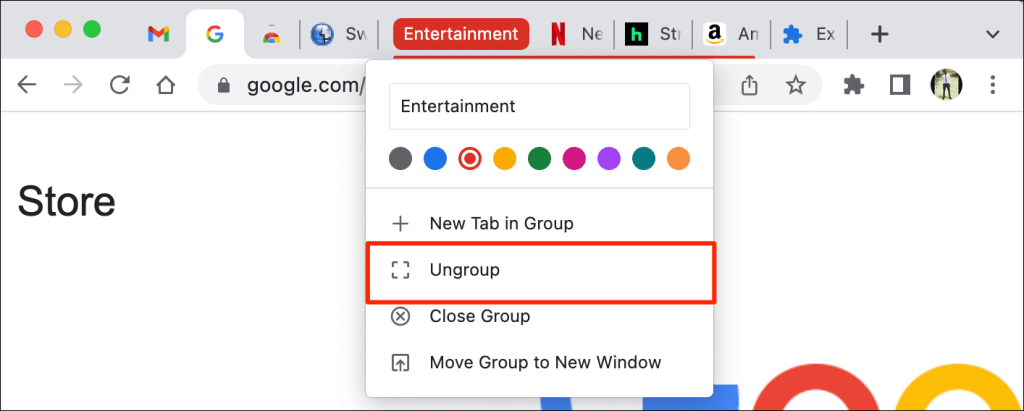
Task: Select the red group color option
Action: pyautogui.click(x=469, y=158)
